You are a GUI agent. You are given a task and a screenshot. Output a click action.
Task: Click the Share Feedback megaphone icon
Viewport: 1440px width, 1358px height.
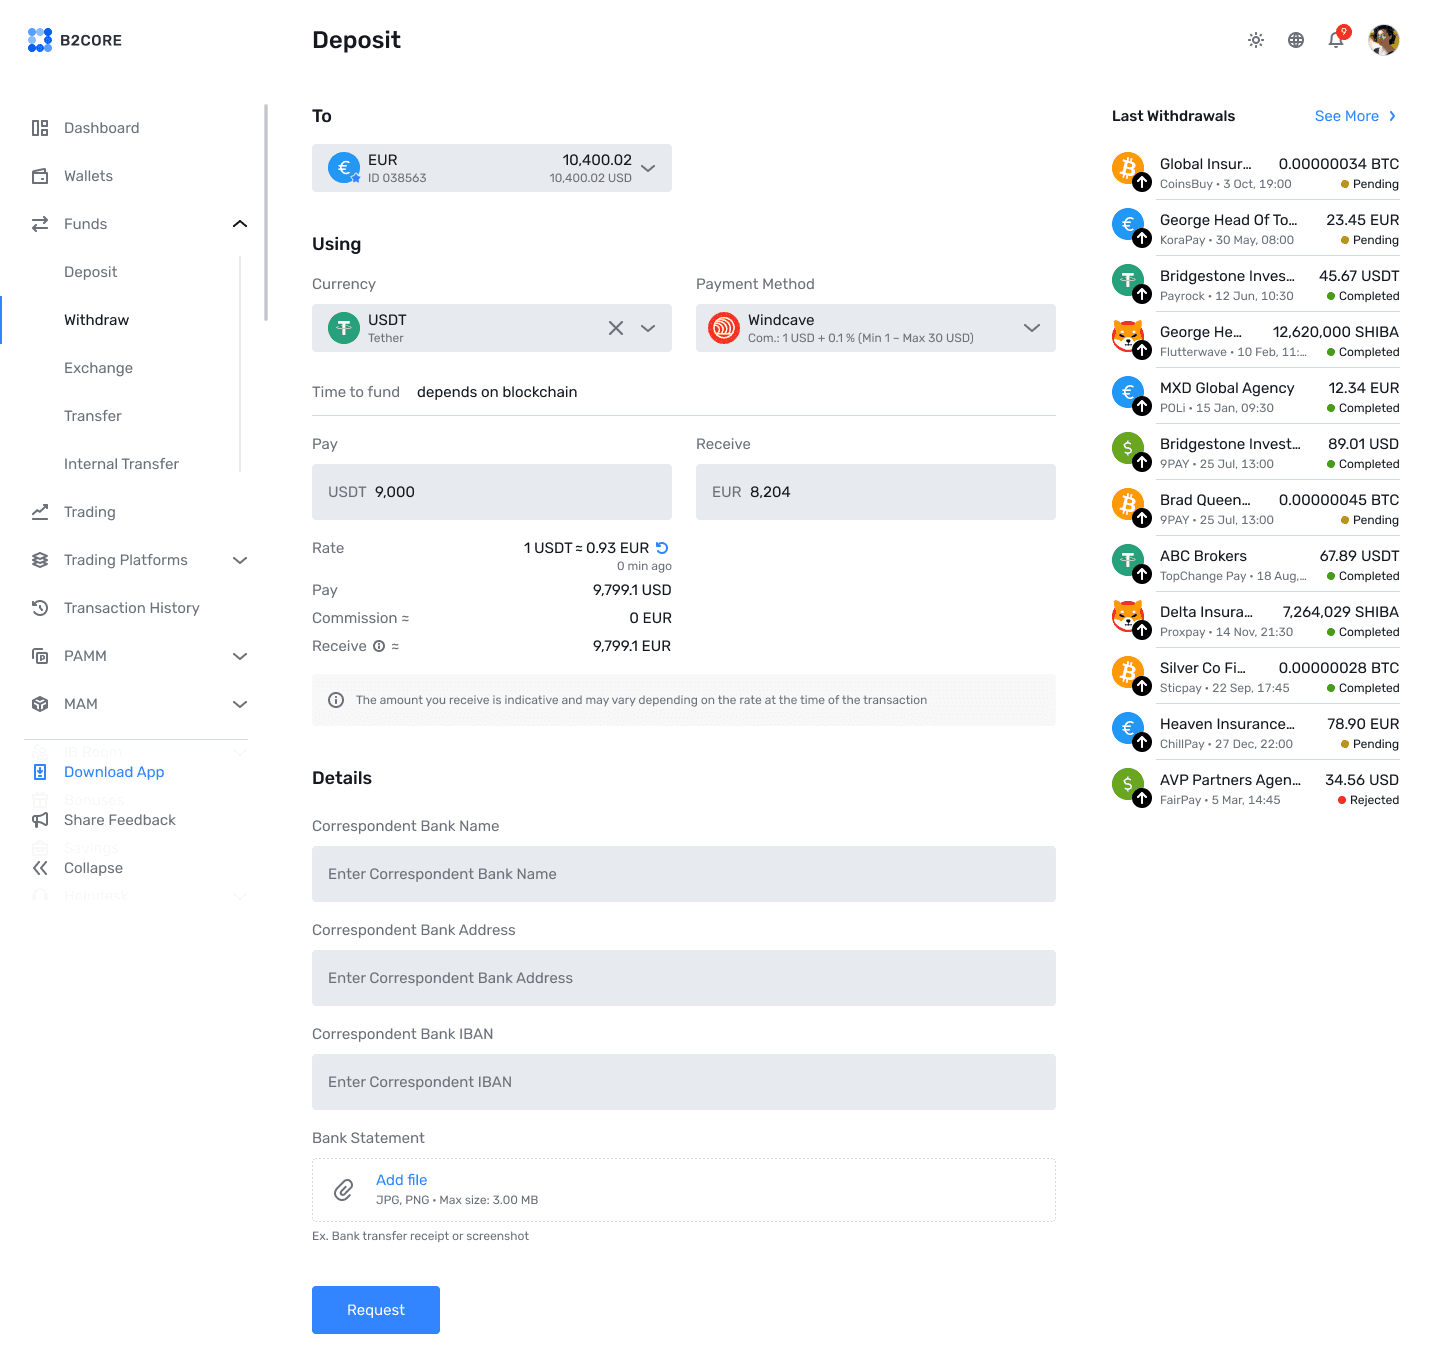(40, 820)
